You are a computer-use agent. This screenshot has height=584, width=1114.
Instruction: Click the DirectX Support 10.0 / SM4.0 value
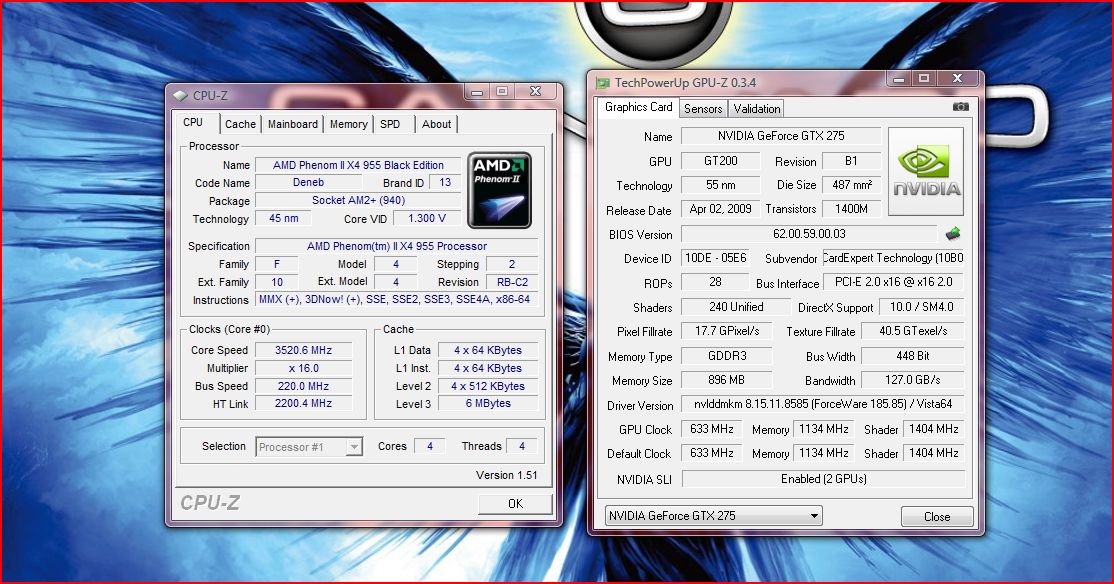tap(921, 307)
